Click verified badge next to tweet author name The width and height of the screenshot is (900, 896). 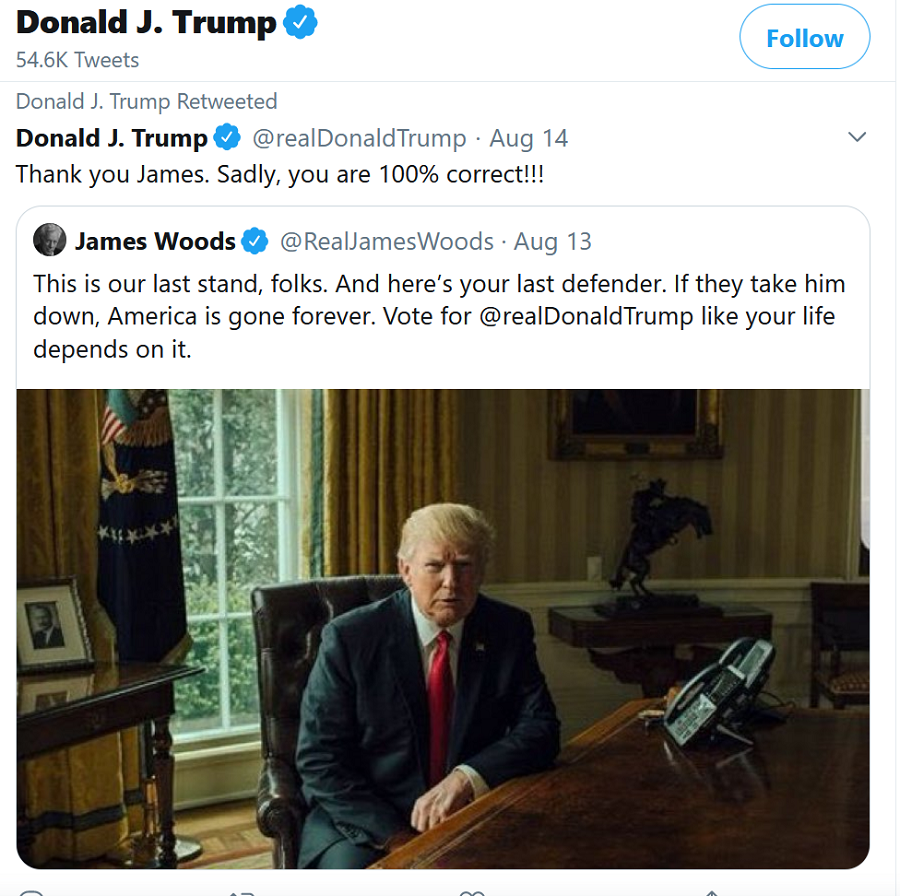click(229, 138)
